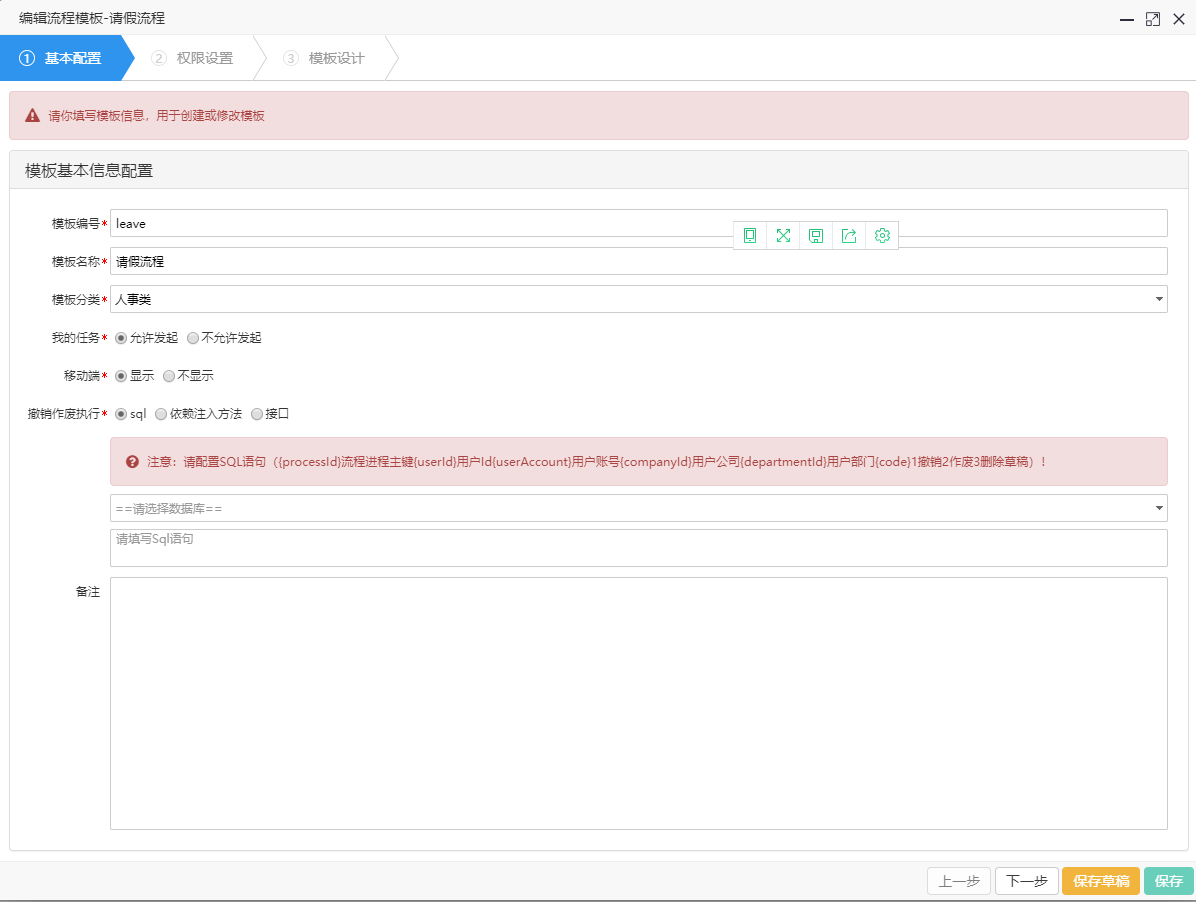Select the 依赖注入方法 radio option

[x=161, y=414]
